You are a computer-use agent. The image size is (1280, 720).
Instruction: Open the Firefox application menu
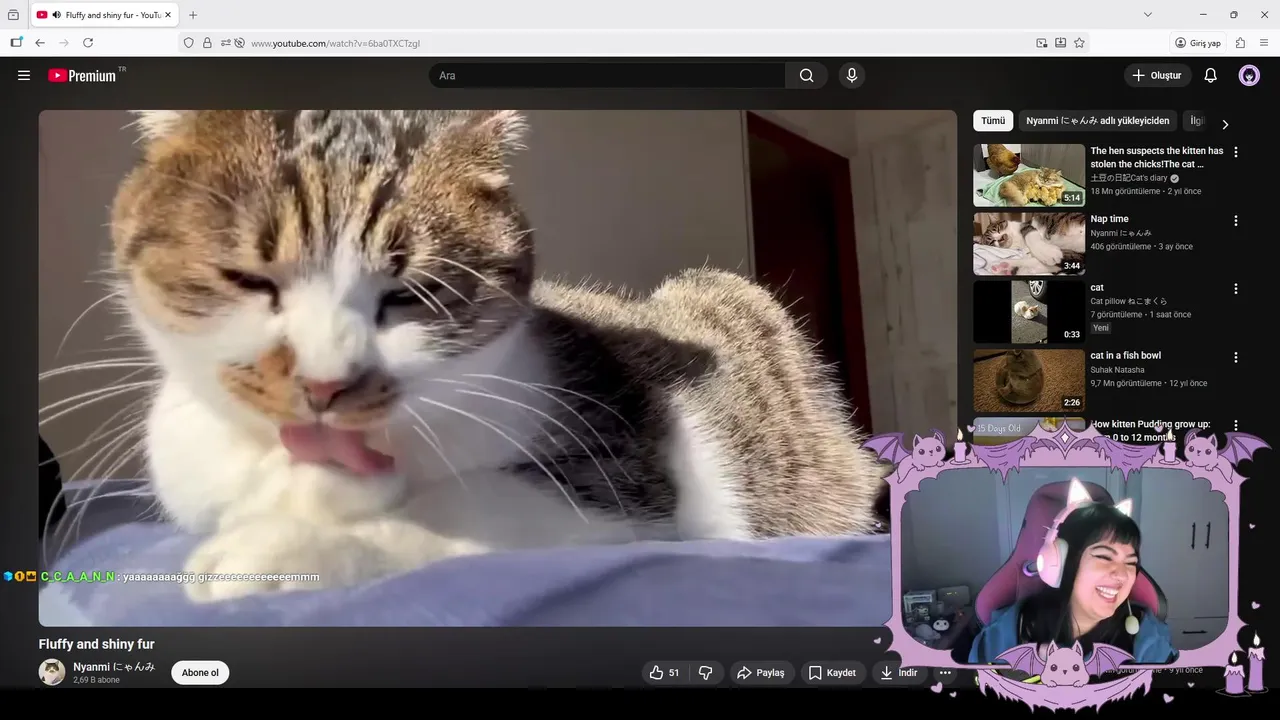[x=1265, y=43]
